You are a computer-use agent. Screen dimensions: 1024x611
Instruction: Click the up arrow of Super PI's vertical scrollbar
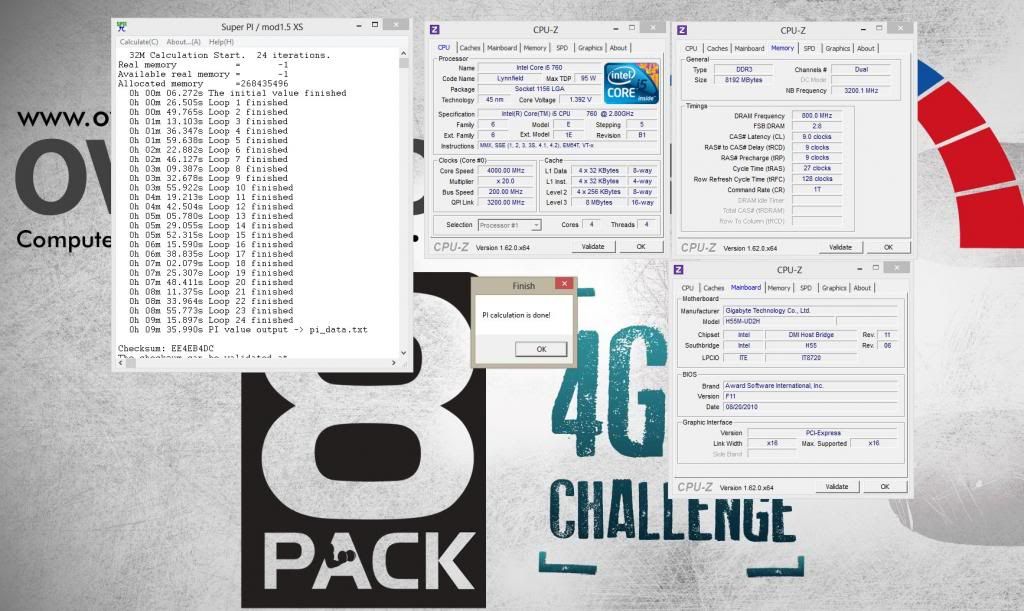(404, 54)
